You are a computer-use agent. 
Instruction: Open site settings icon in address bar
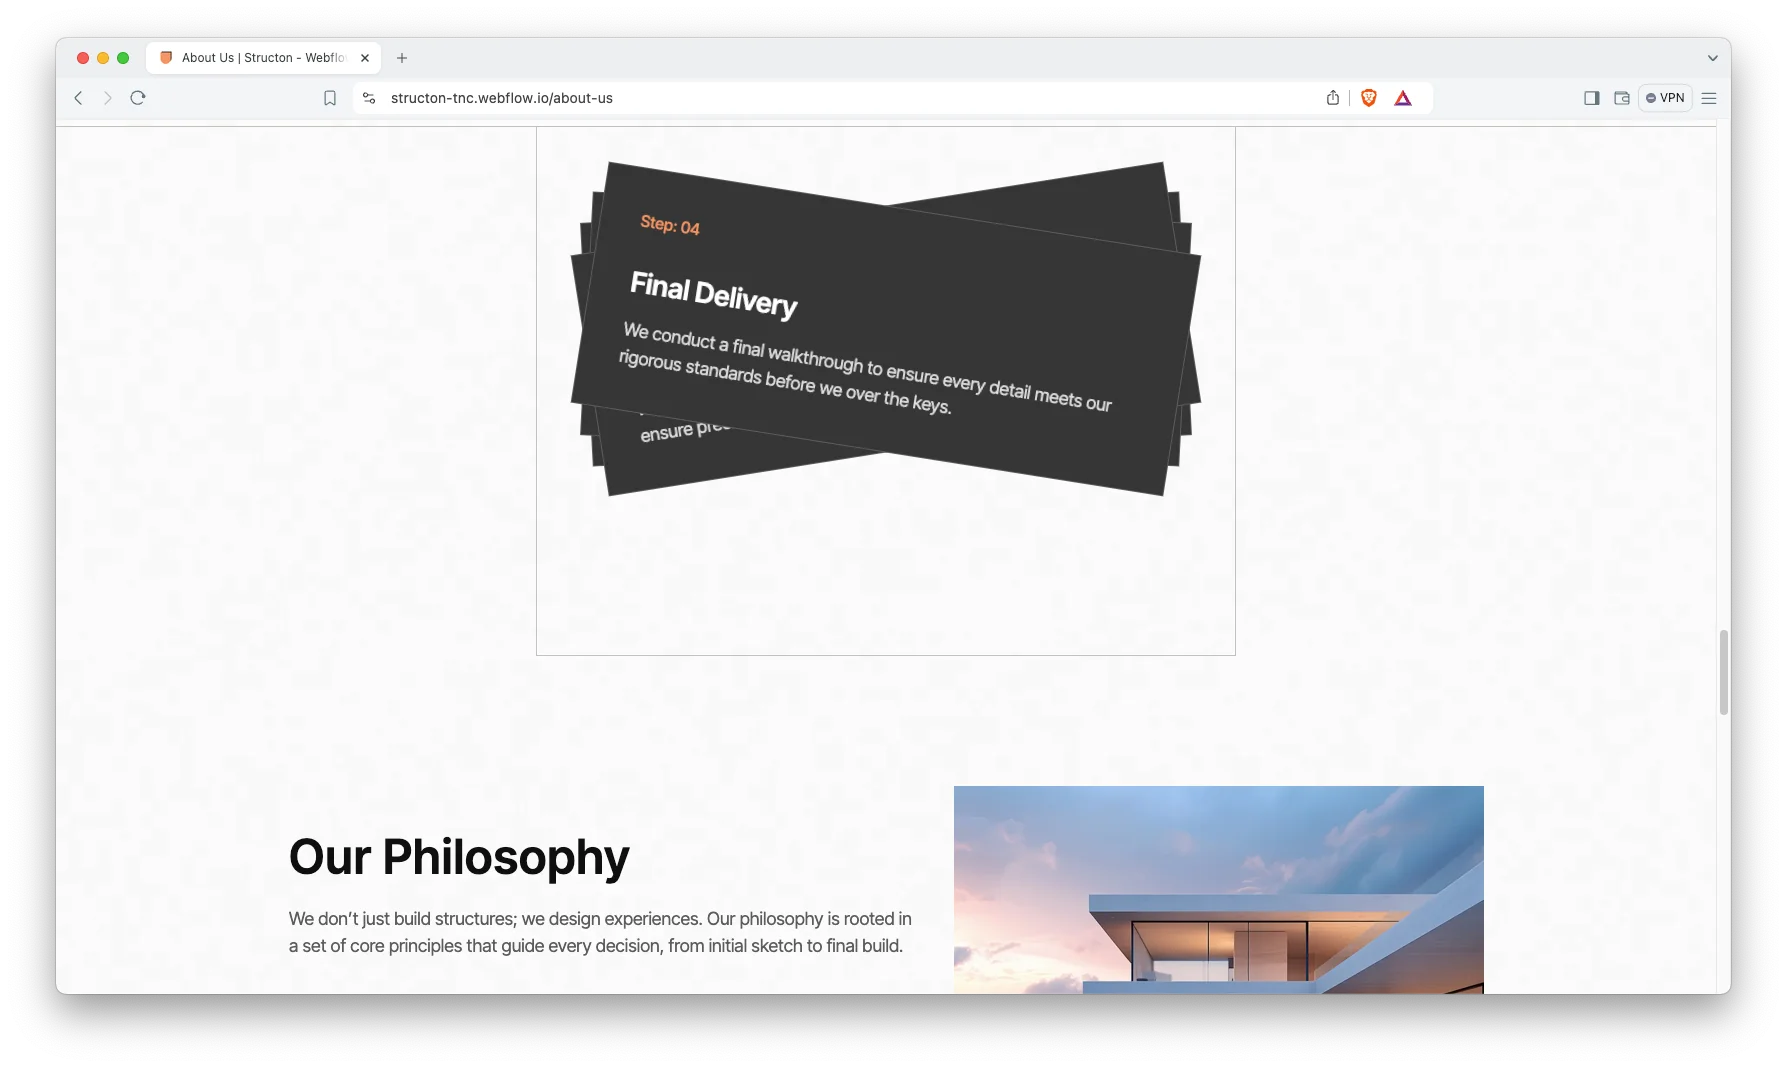pyautogui.click(x=369, y=98)
